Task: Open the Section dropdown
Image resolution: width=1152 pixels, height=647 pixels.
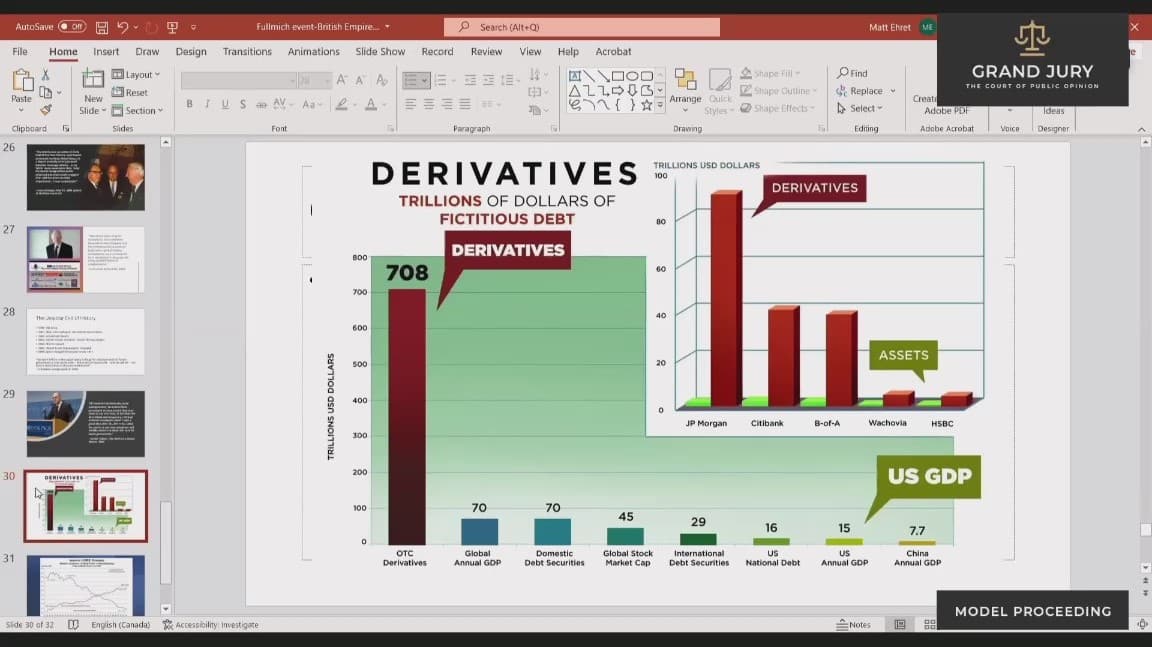Action: 137,111
